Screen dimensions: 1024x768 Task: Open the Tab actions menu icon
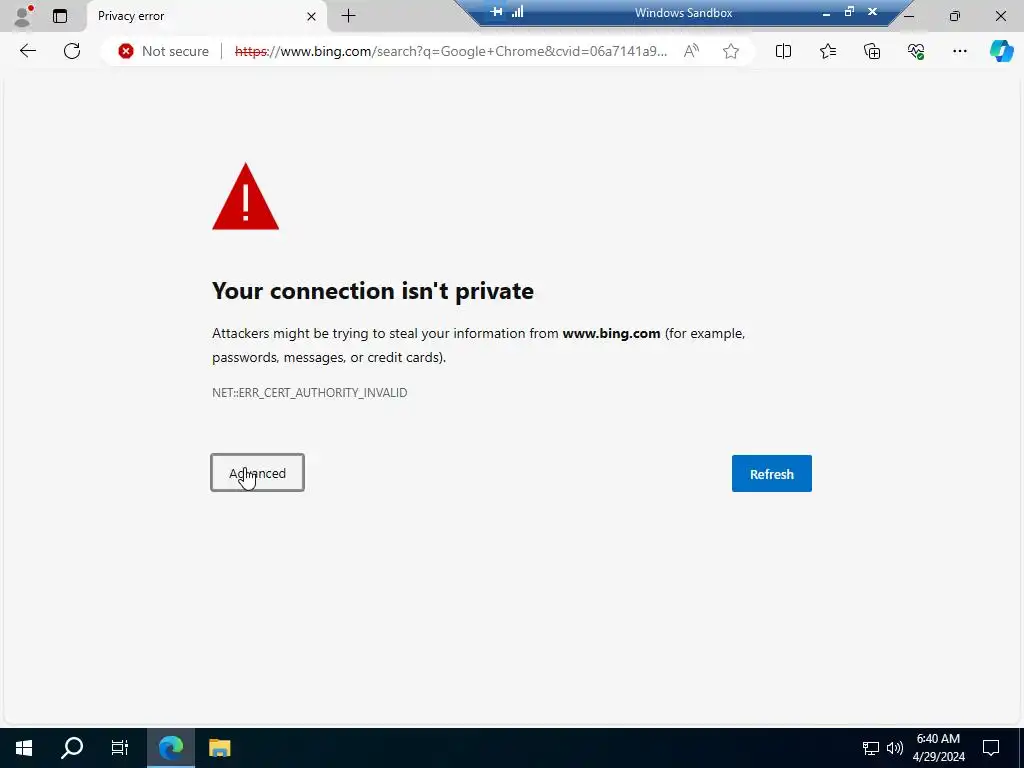60,16
